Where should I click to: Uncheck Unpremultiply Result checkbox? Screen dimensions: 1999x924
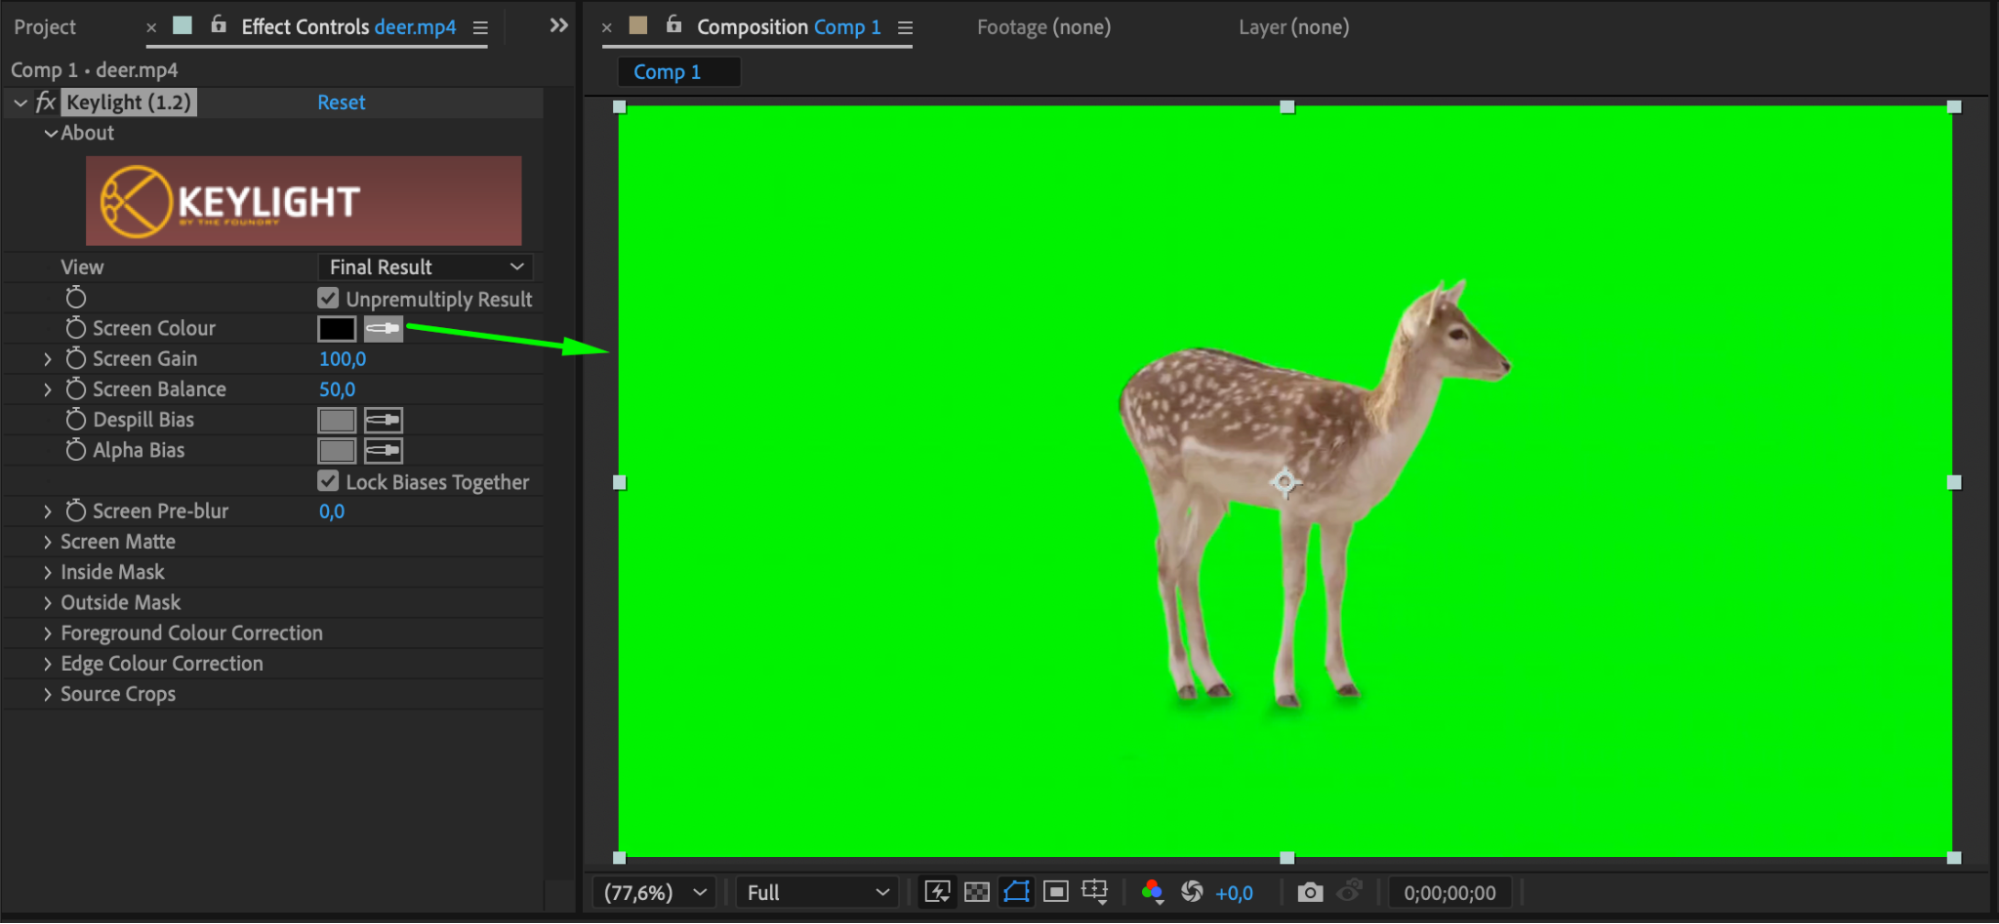click(x=328, y=298)
